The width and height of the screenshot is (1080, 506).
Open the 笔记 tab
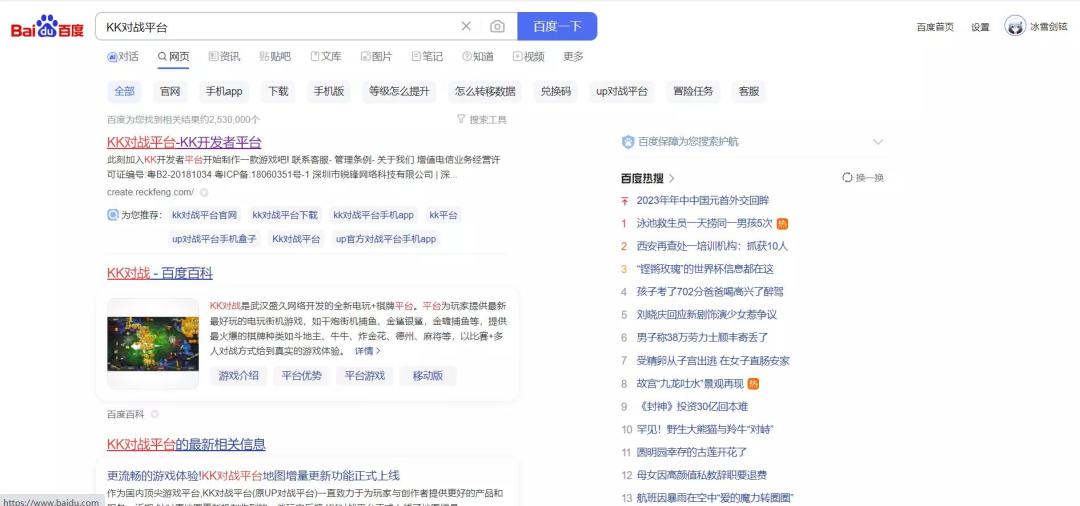click(x=427, y=56)
